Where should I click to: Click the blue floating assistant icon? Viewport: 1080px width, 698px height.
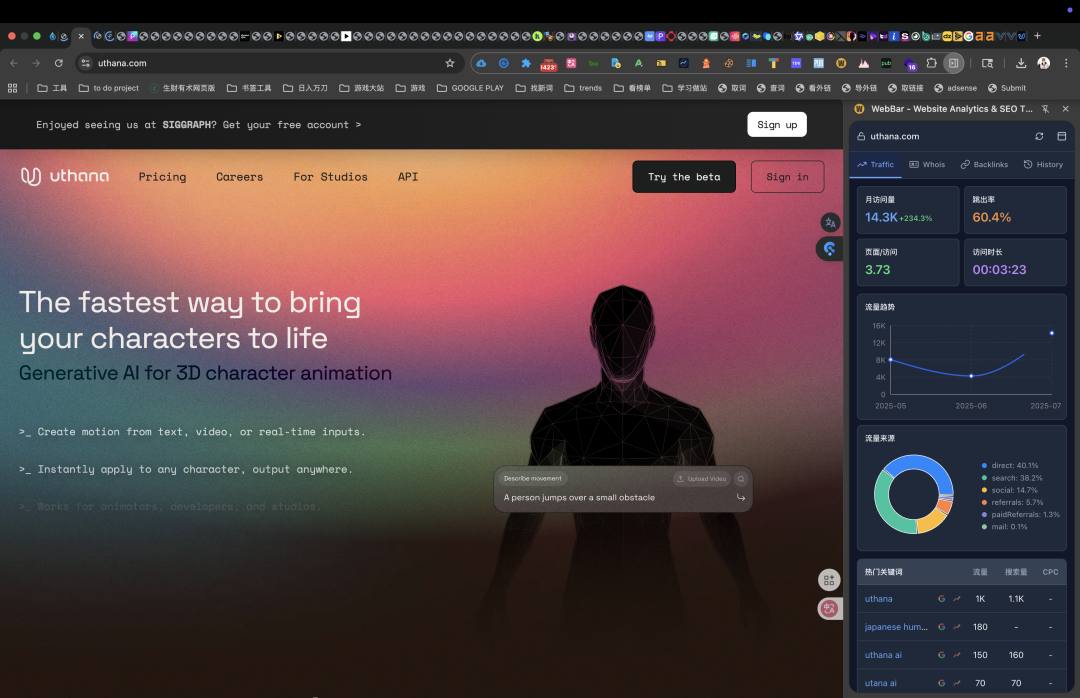[829, 249]
